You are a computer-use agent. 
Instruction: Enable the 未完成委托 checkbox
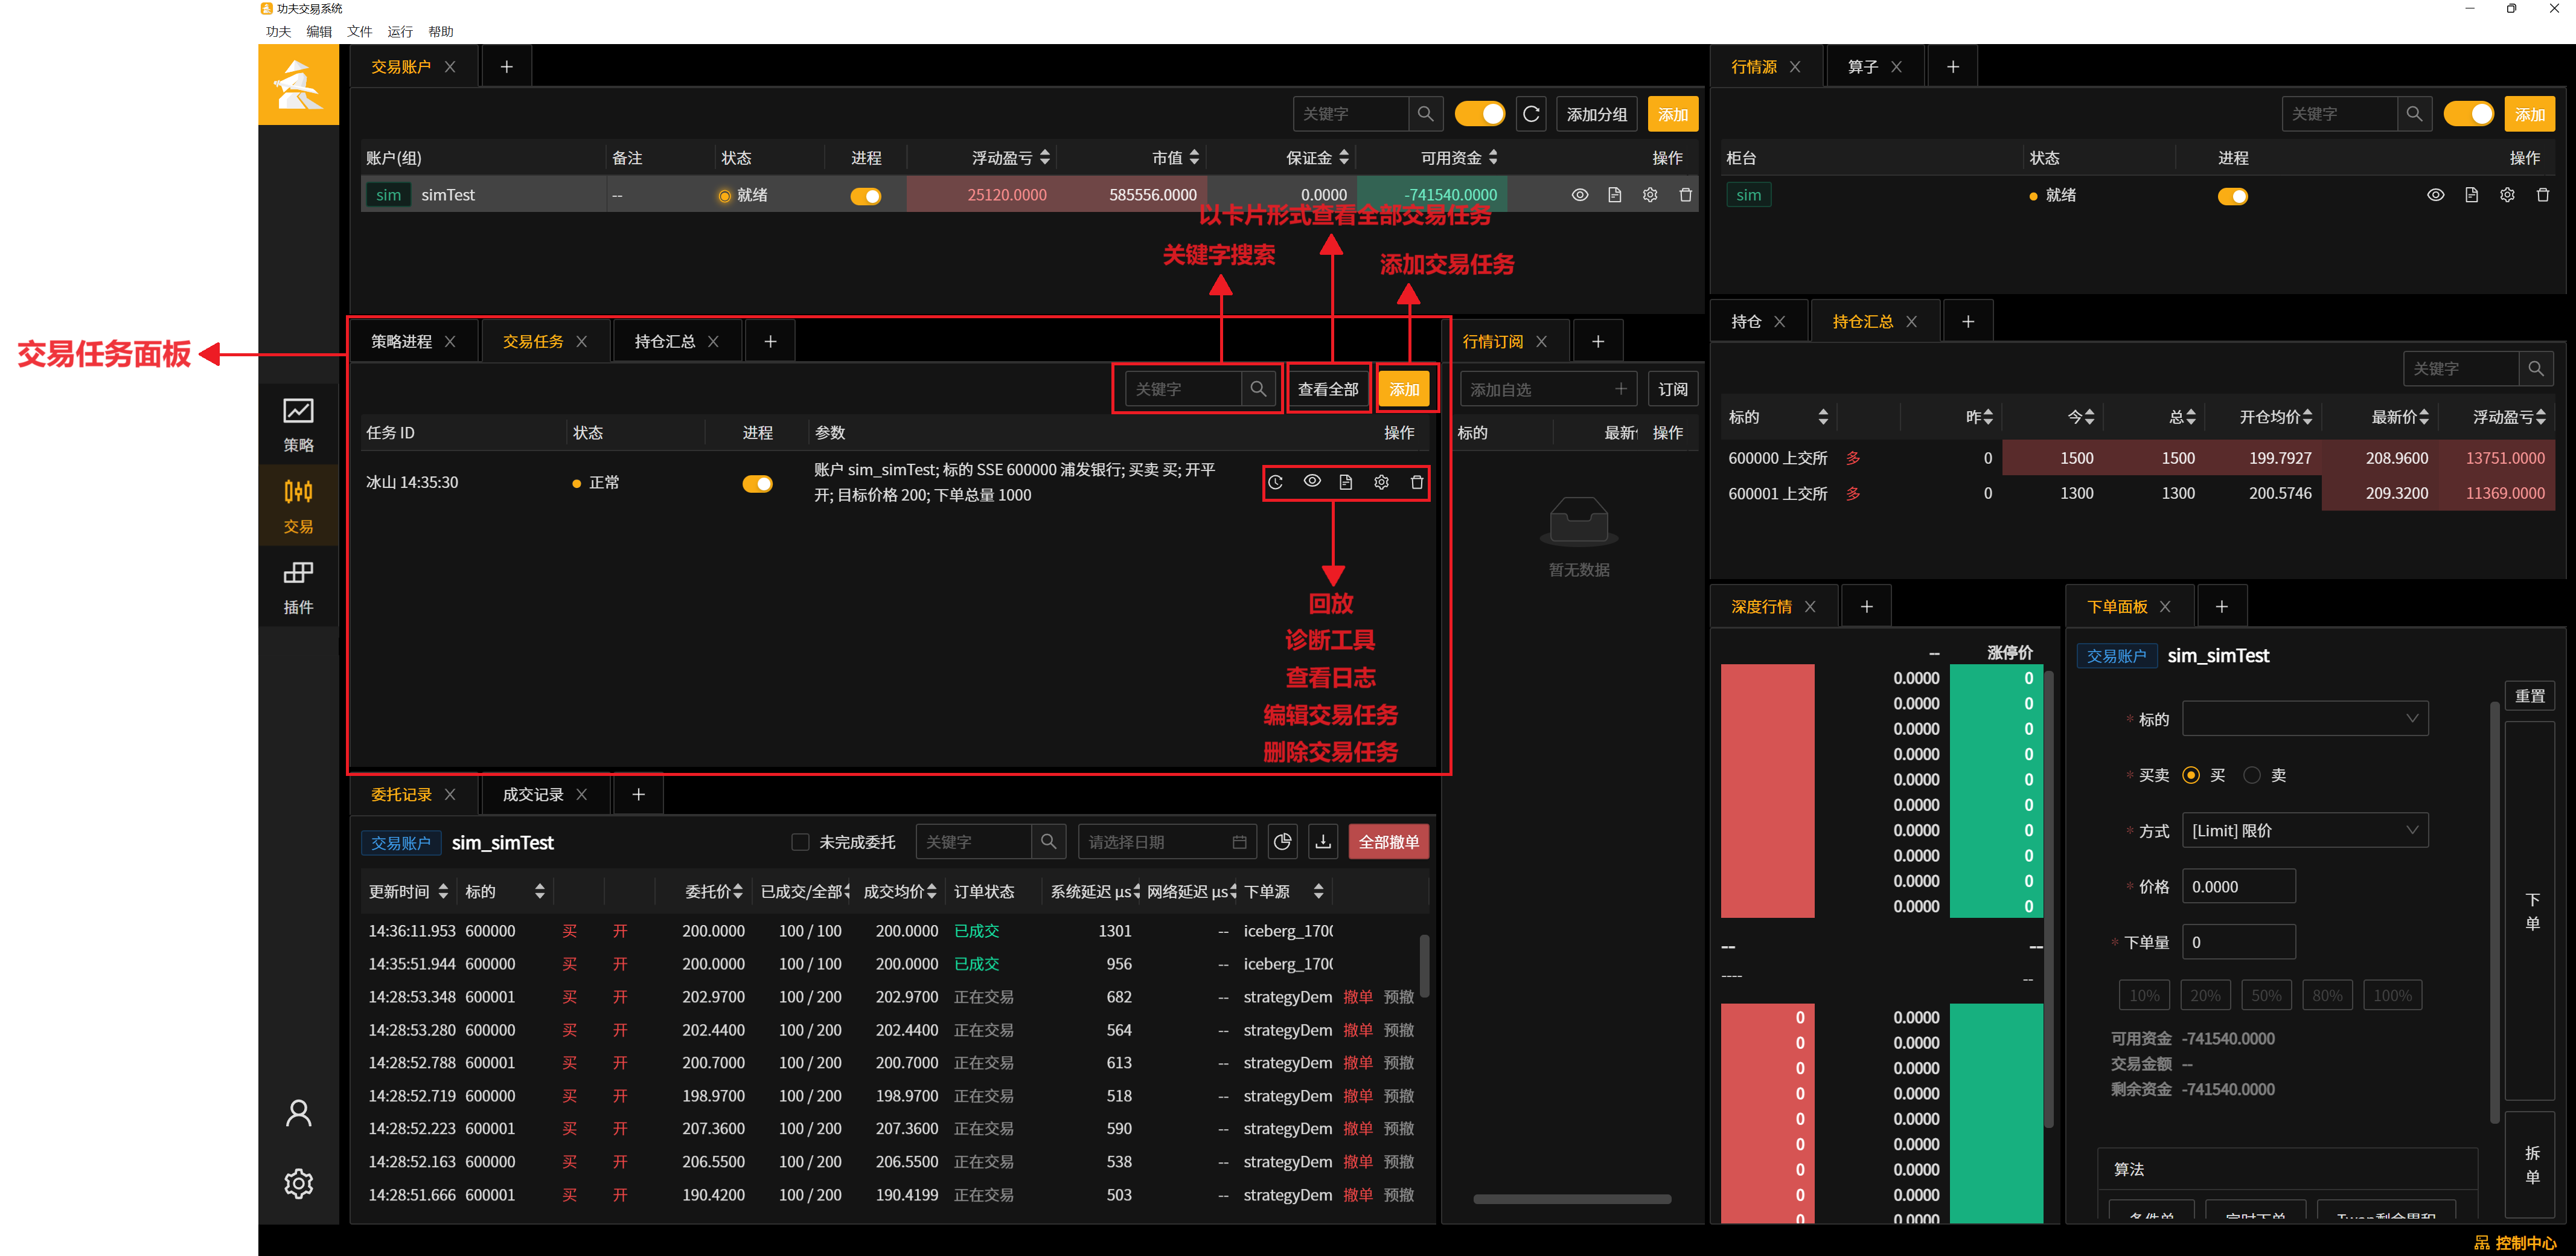(800, 842)
